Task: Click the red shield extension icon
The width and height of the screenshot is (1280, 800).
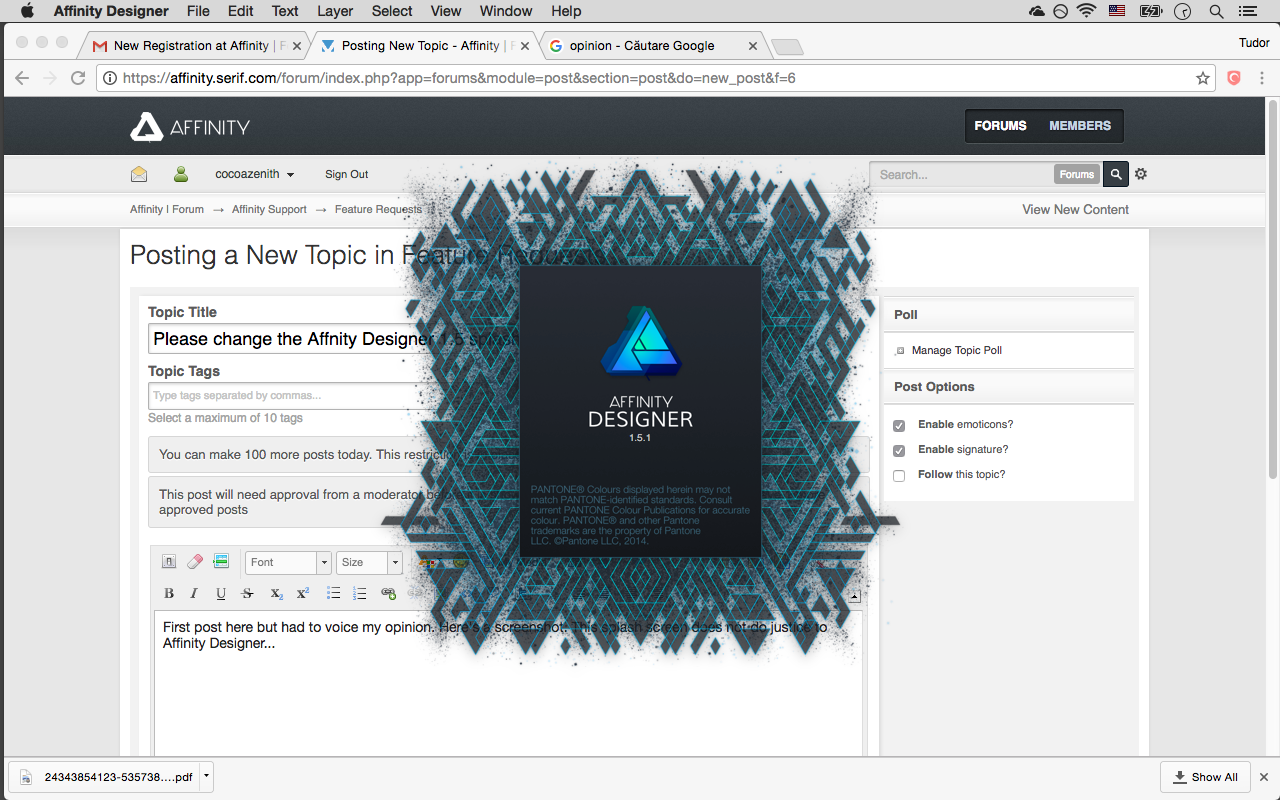Action: click(1234, 78)
